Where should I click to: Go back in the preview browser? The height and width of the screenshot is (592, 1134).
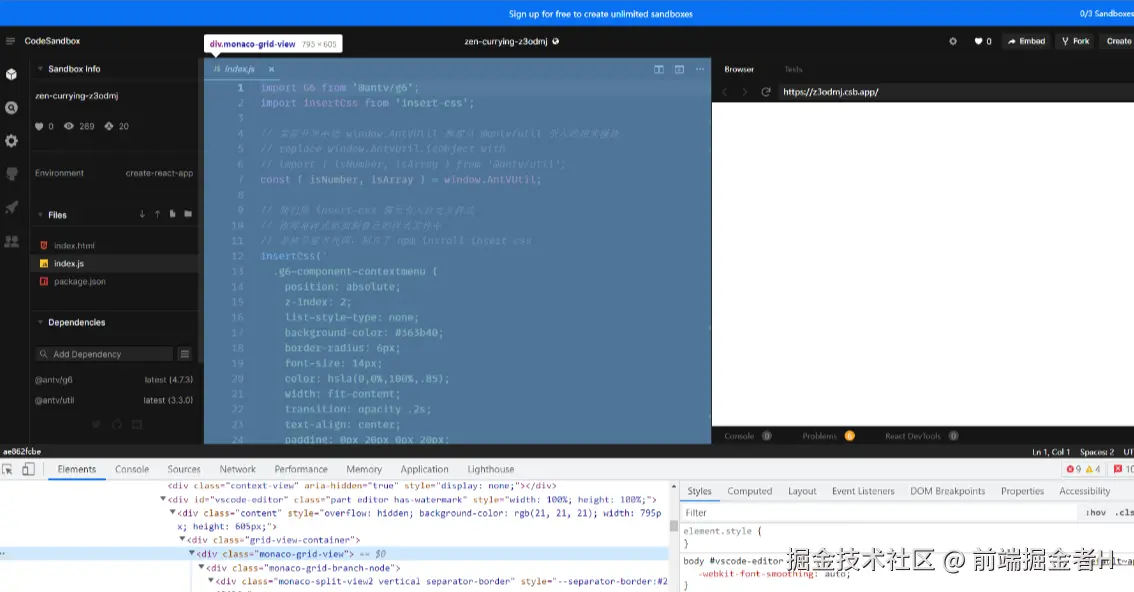click(x=725, y=92)
